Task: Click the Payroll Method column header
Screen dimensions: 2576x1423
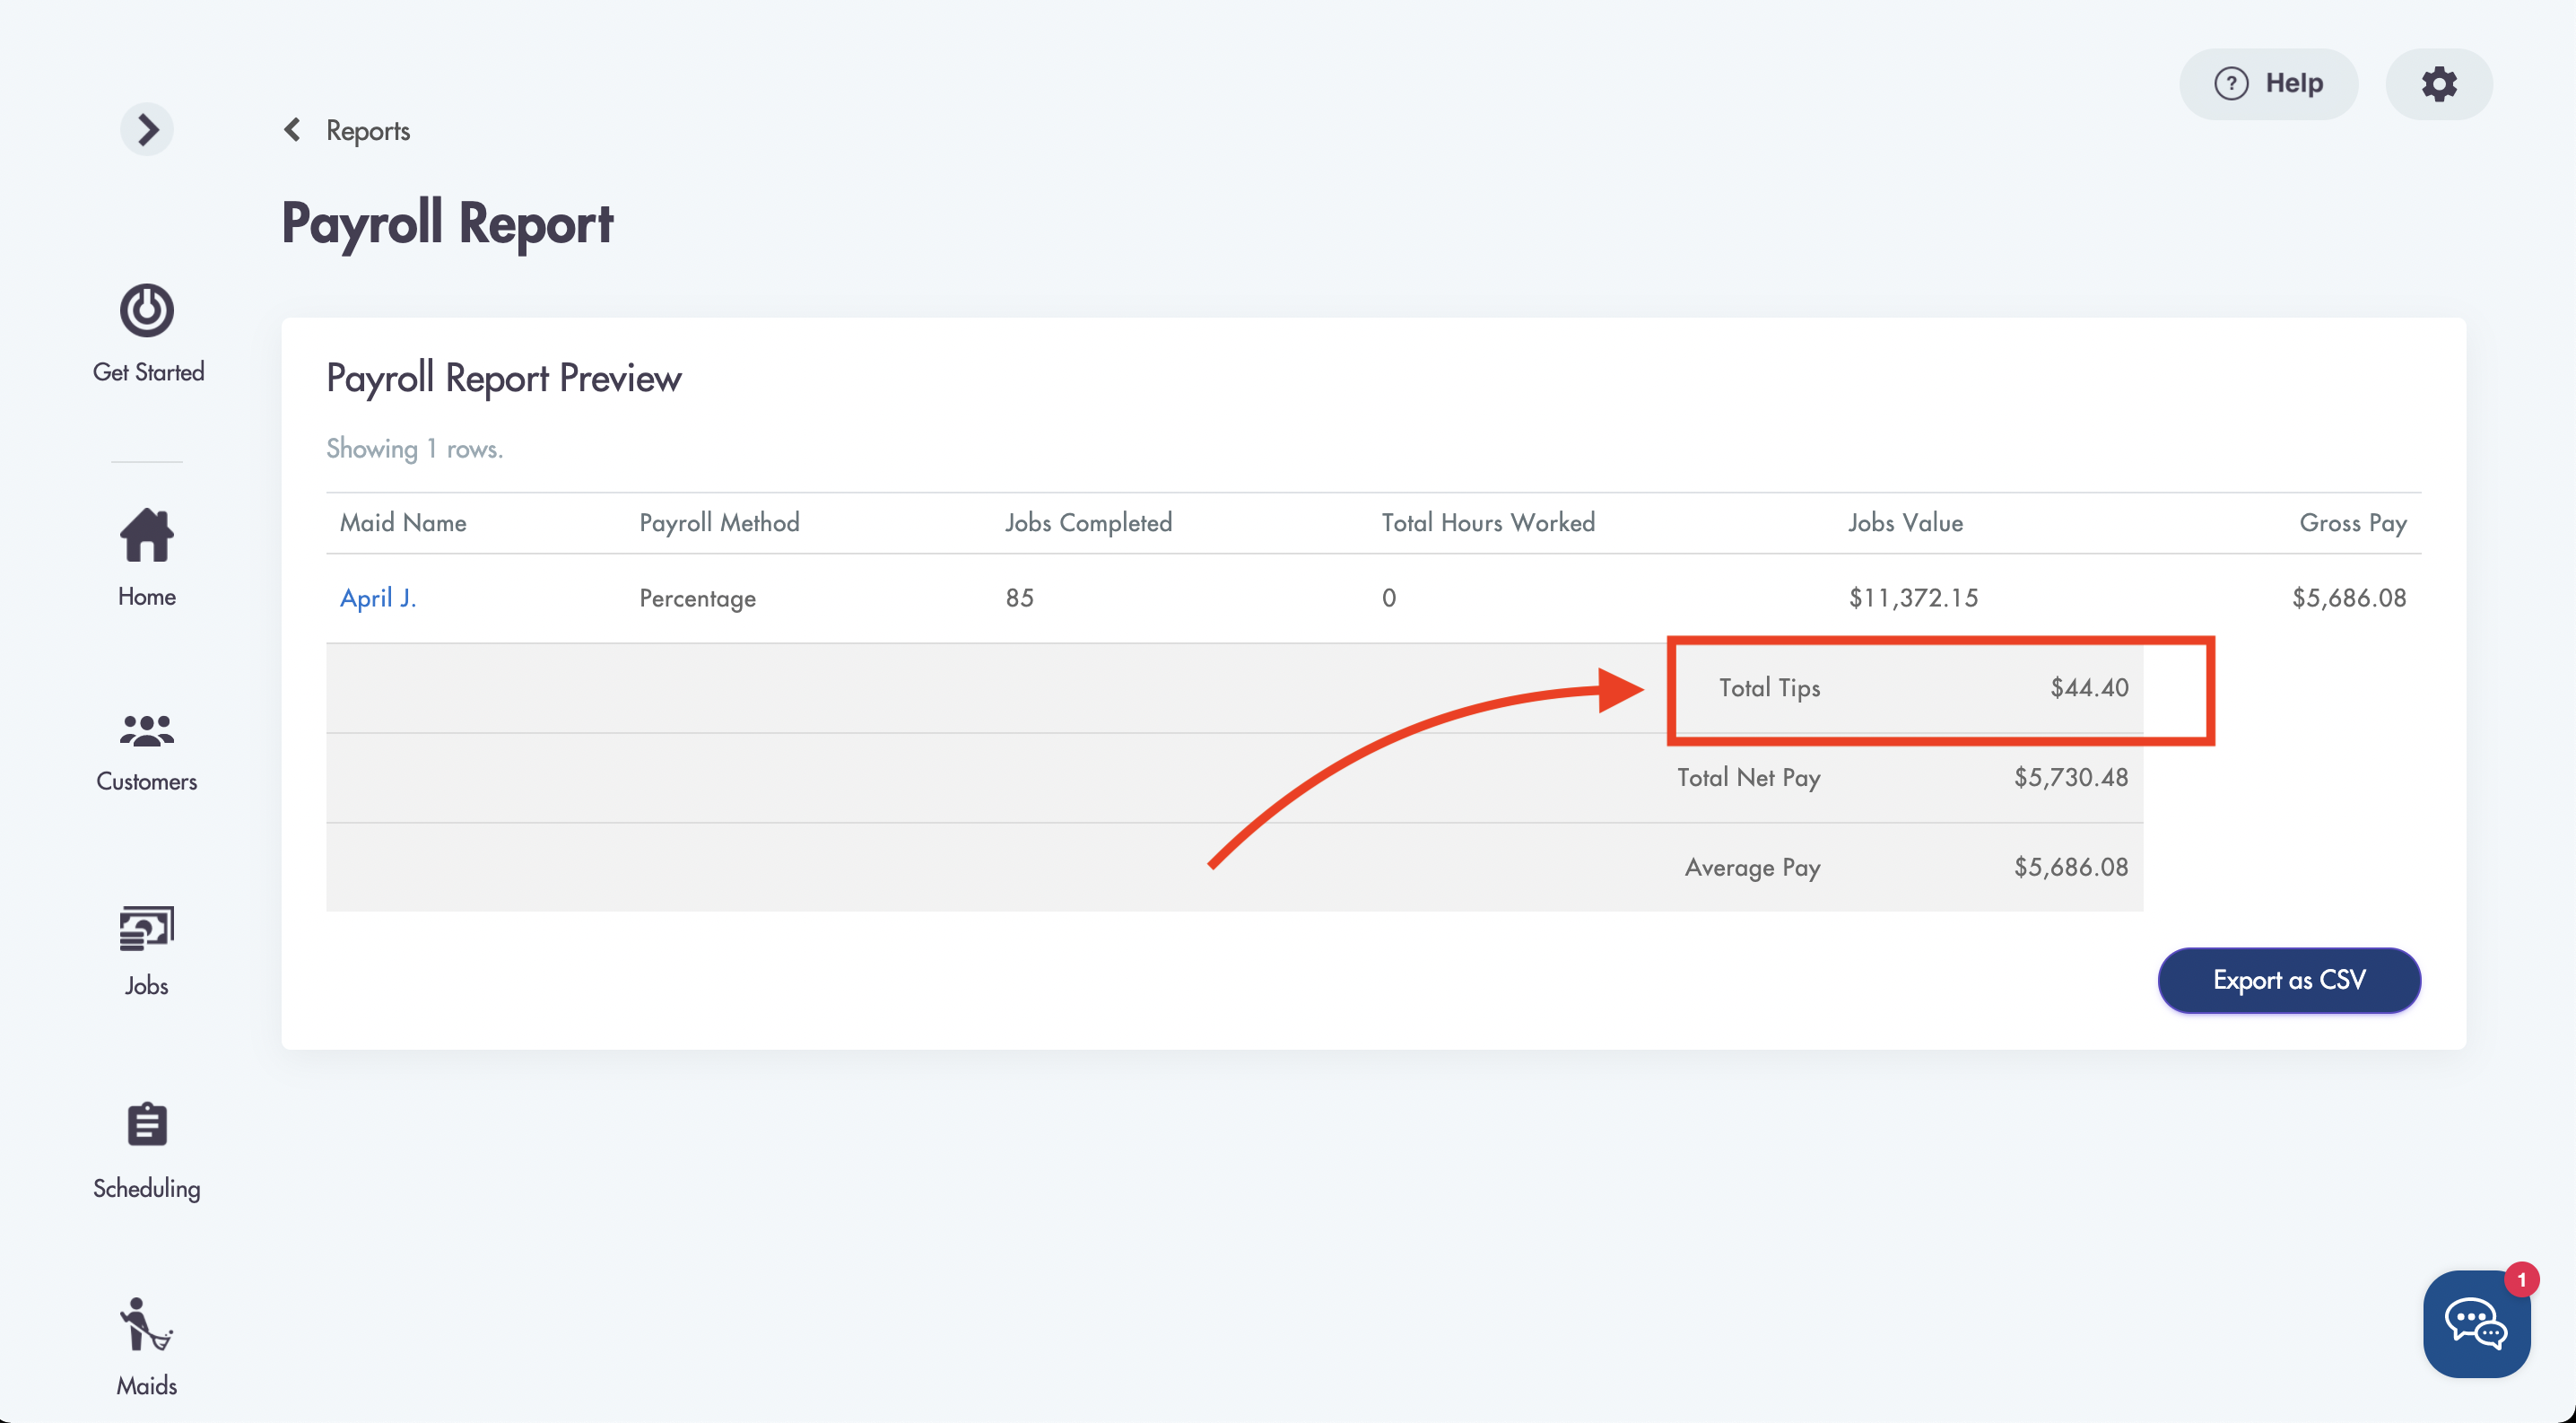Action: point(719,523)
